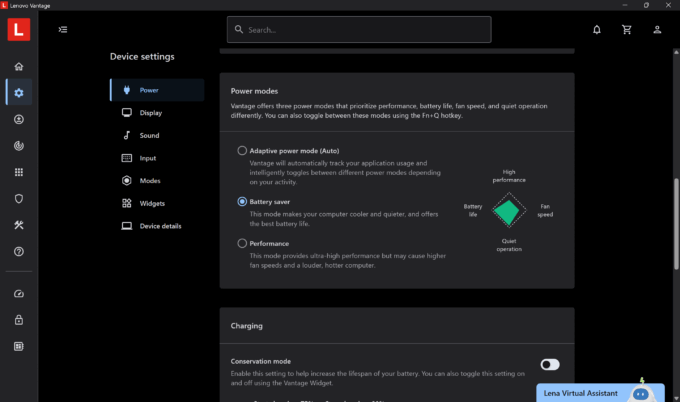Click the search magnifier icon
680x402 pixels.
point(239,29)
